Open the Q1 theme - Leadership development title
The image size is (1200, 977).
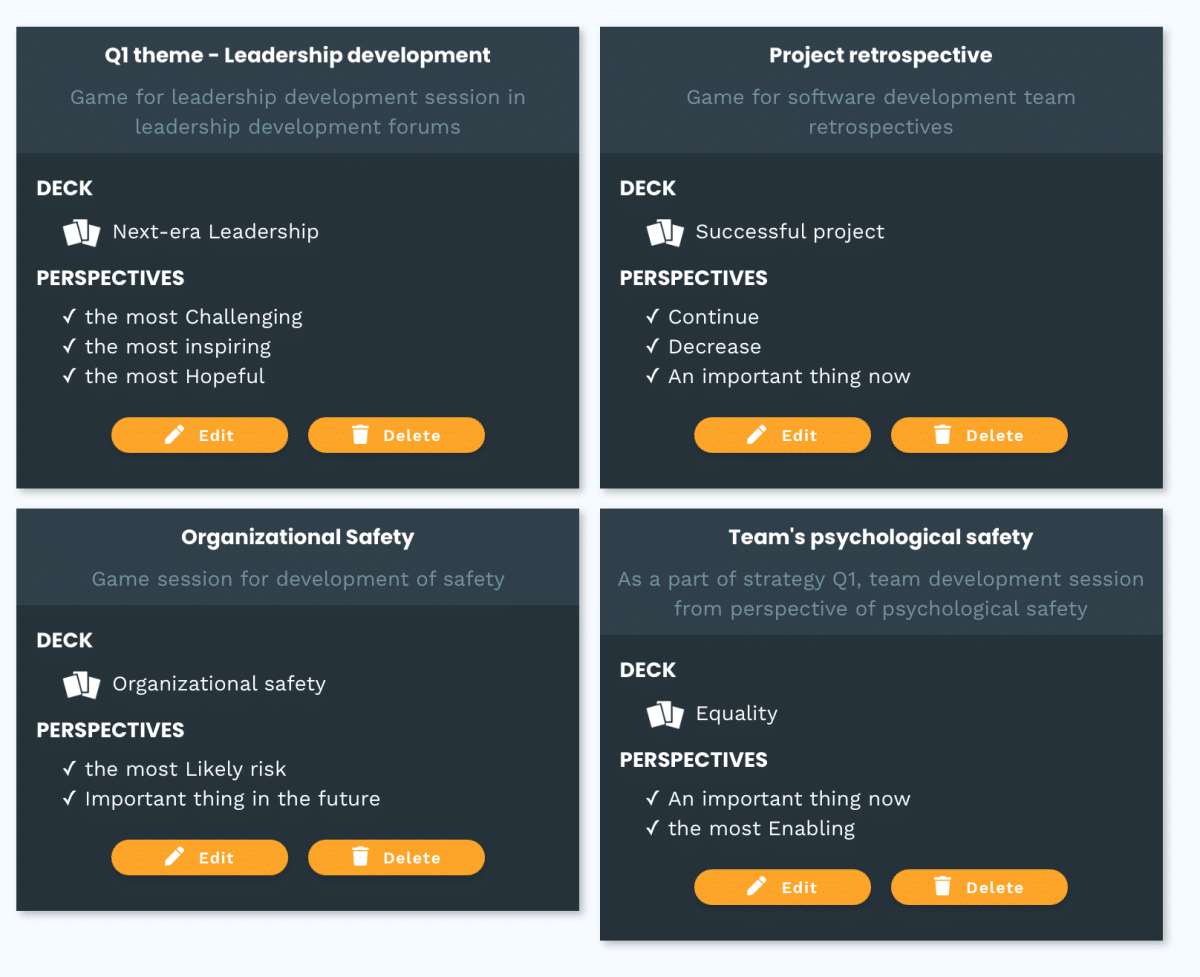coord(298,55)
